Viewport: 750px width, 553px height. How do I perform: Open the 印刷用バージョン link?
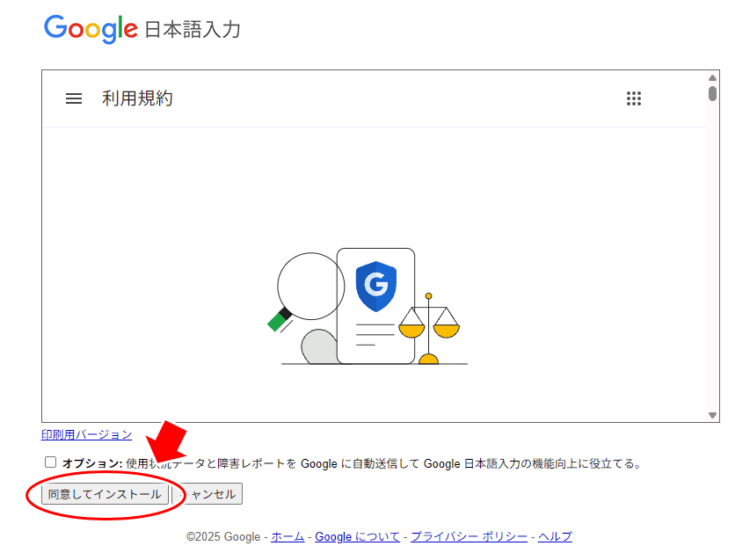pyautogui.click(x=87, y=435)
